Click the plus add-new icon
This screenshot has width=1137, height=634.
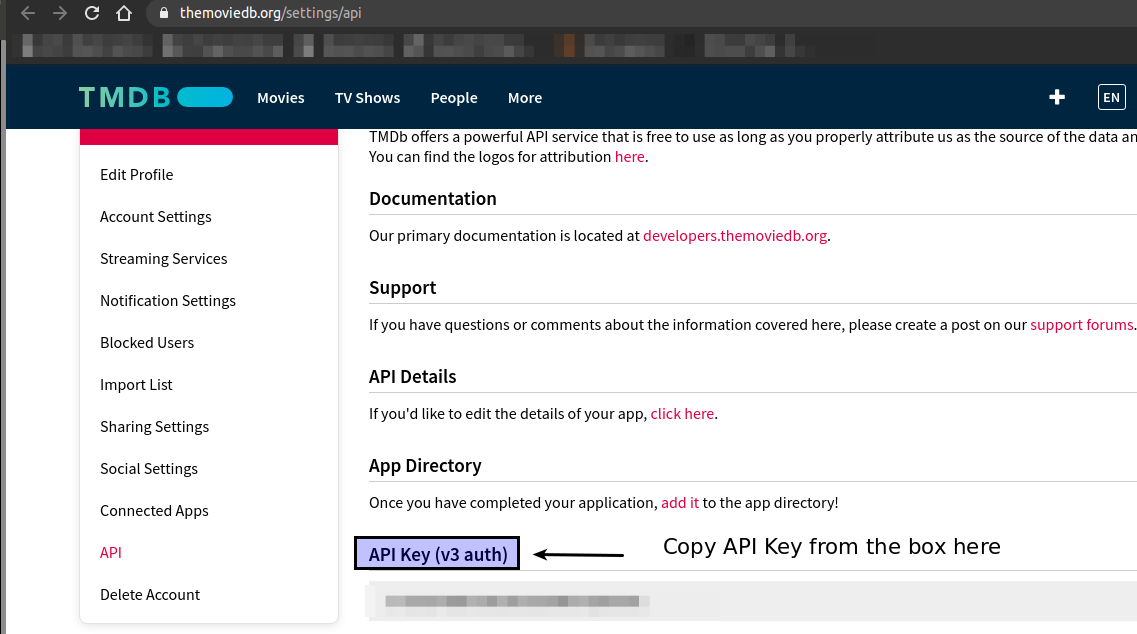(1057, 97)
